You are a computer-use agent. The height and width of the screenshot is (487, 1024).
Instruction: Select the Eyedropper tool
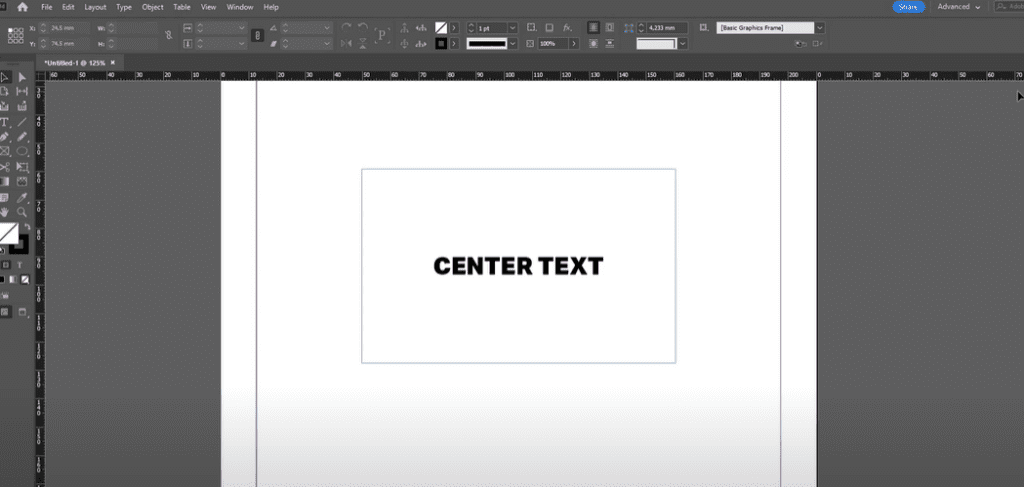coord(22,197)
